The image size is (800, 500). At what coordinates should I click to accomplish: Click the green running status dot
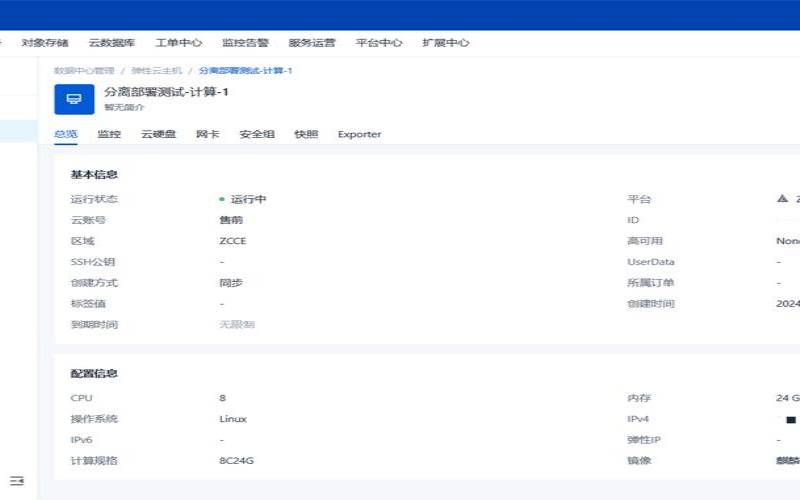tap(222, 199)
